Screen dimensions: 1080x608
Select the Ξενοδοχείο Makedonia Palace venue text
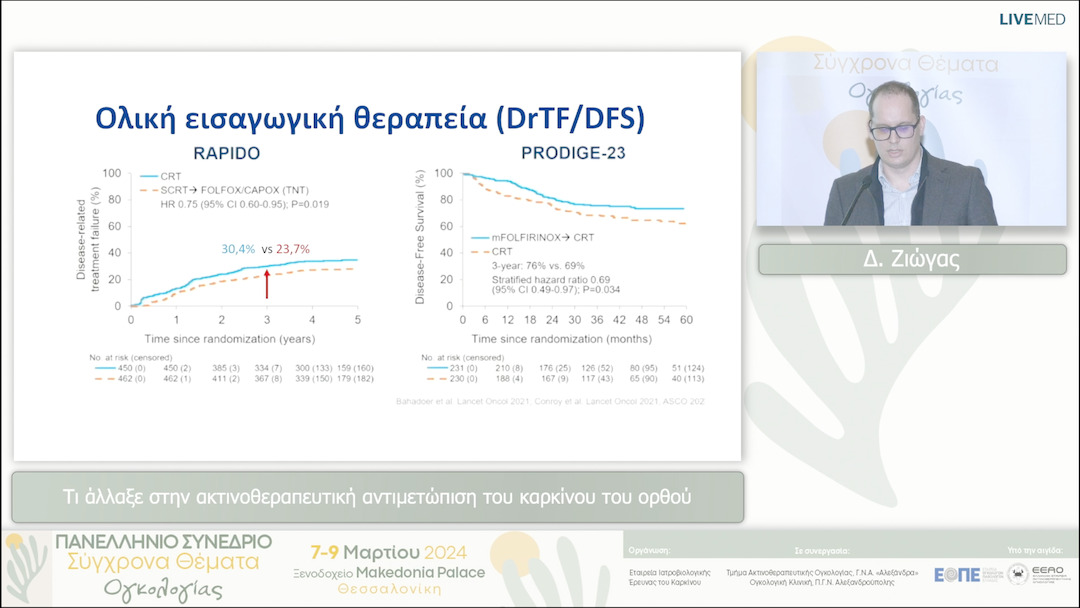[389, 573]
